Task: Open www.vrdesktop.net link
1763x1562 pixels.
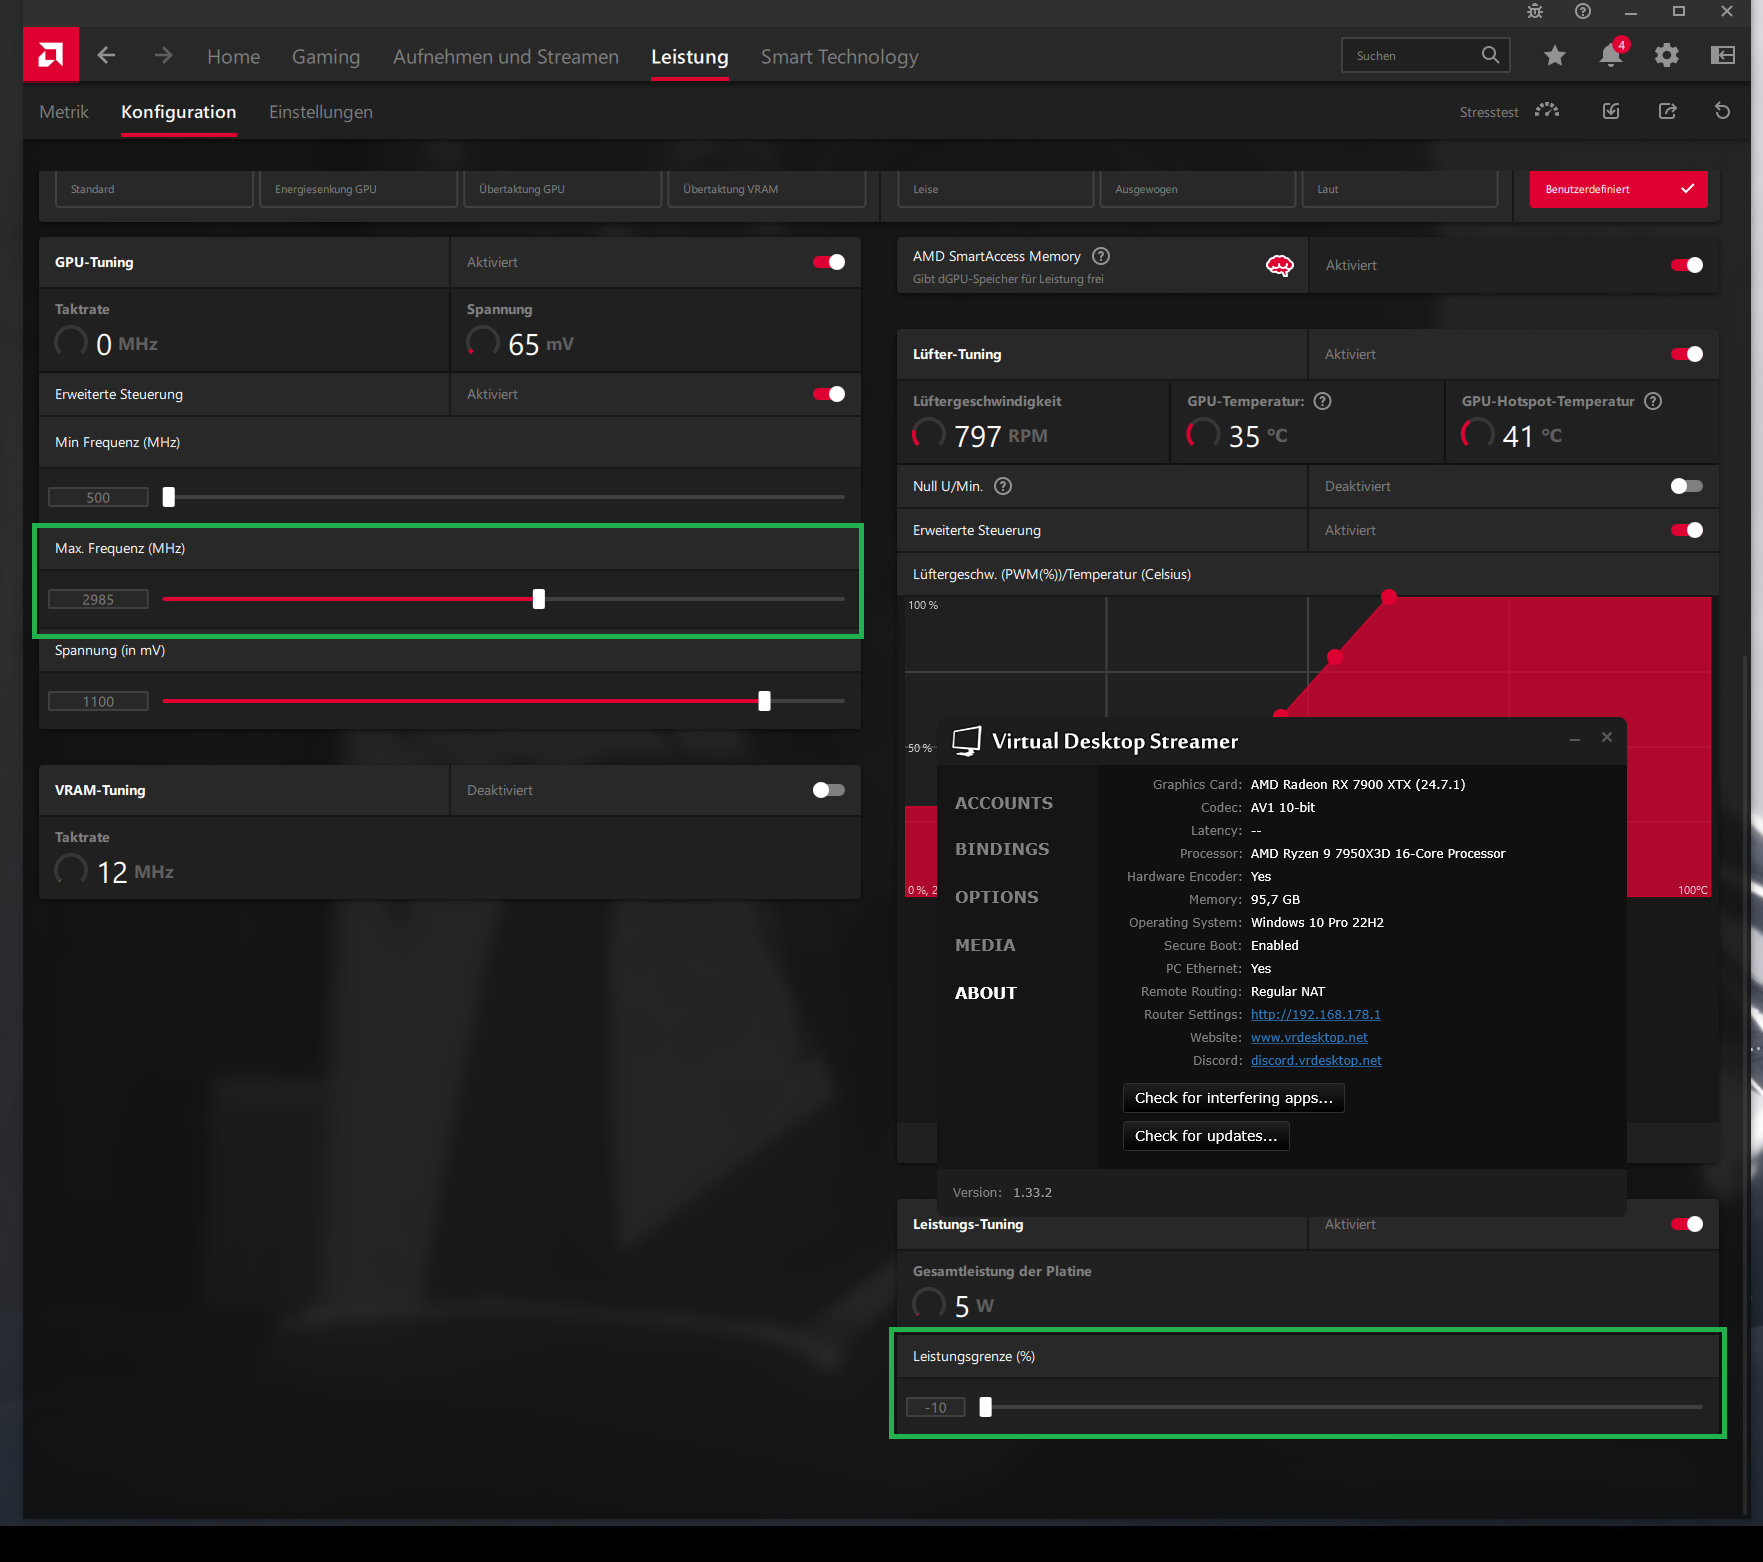Action: pyautogui.click(x=1309, y=1038)
